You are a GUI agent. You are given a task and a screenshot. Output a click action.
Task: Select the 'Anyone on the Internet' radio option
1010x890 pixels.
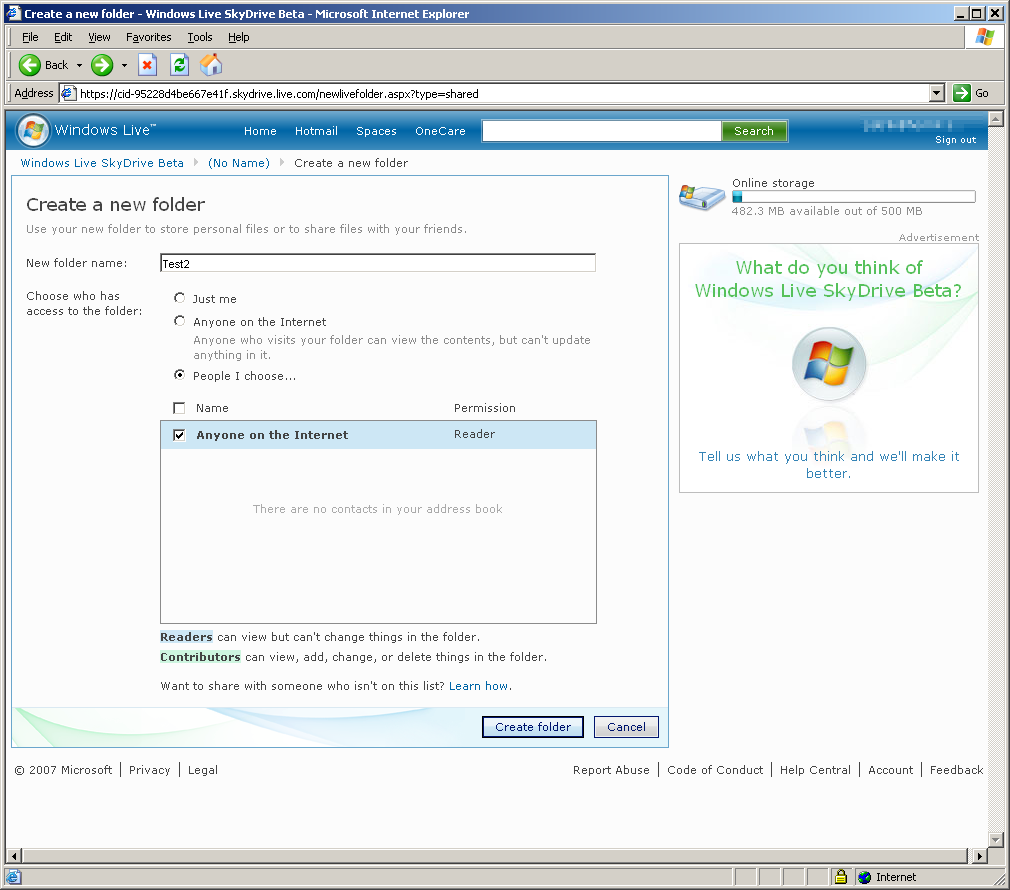tap(180, 321)
